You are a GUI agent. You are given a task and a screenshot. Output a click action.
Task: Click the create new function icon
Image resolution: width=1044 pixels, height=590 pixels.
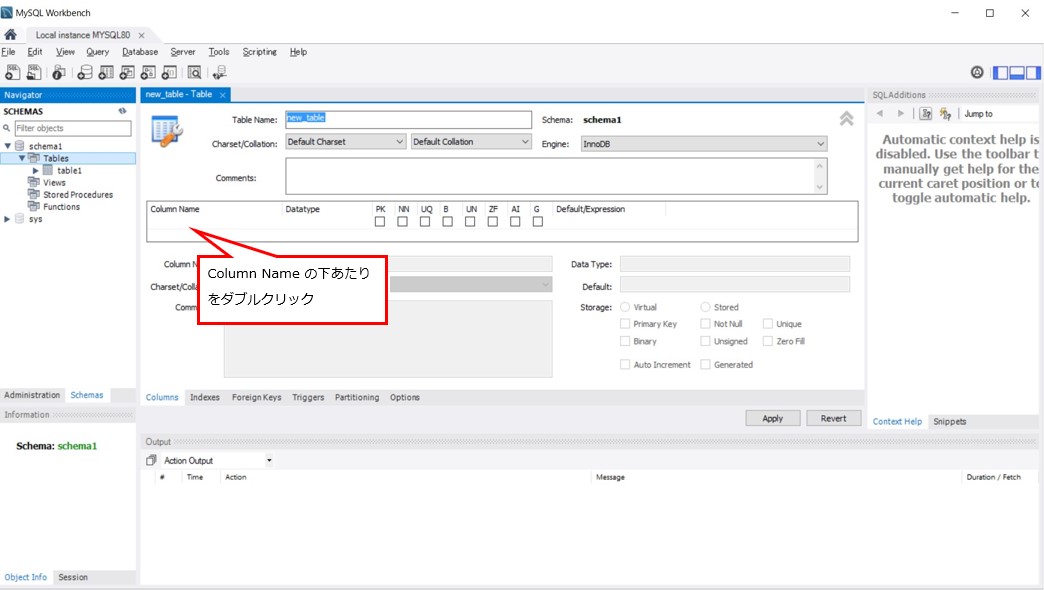(169, 72)
